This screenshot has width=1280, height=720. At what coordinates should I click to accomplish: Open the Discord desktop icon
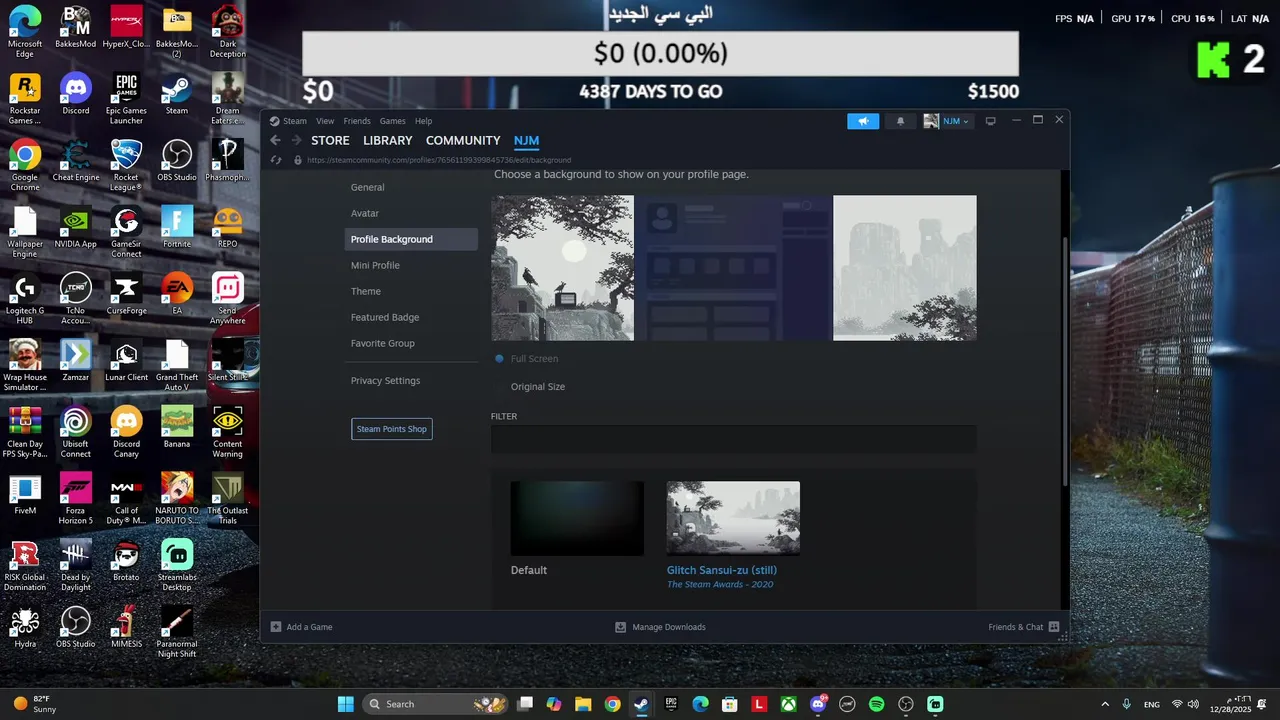(76, 93)
